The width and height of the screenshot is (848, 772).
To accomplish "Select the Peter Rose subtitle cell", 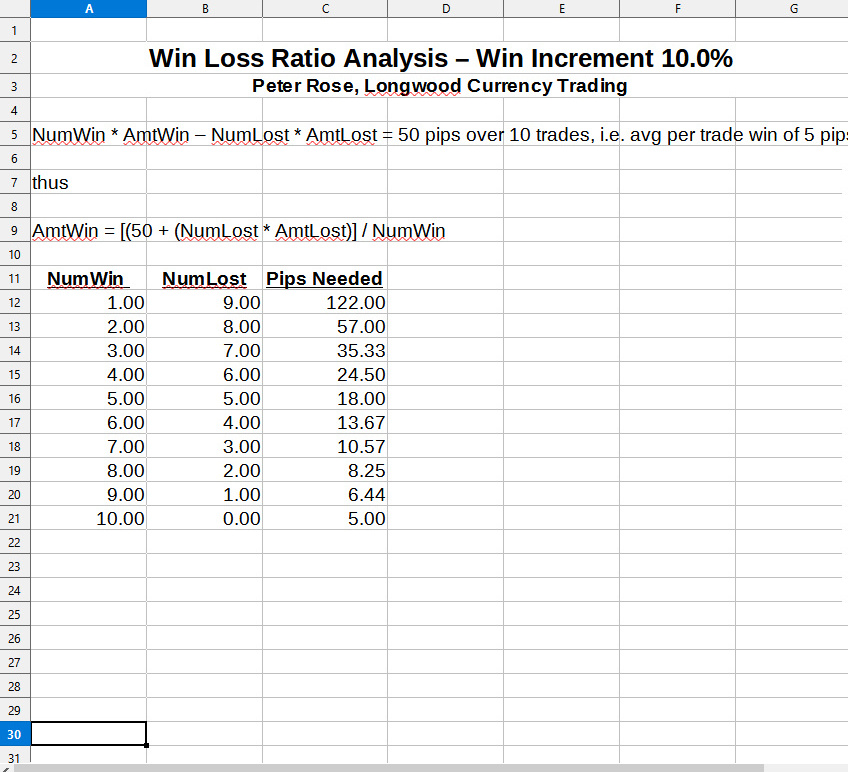I will pyautogui.click(x=440, y=86).
